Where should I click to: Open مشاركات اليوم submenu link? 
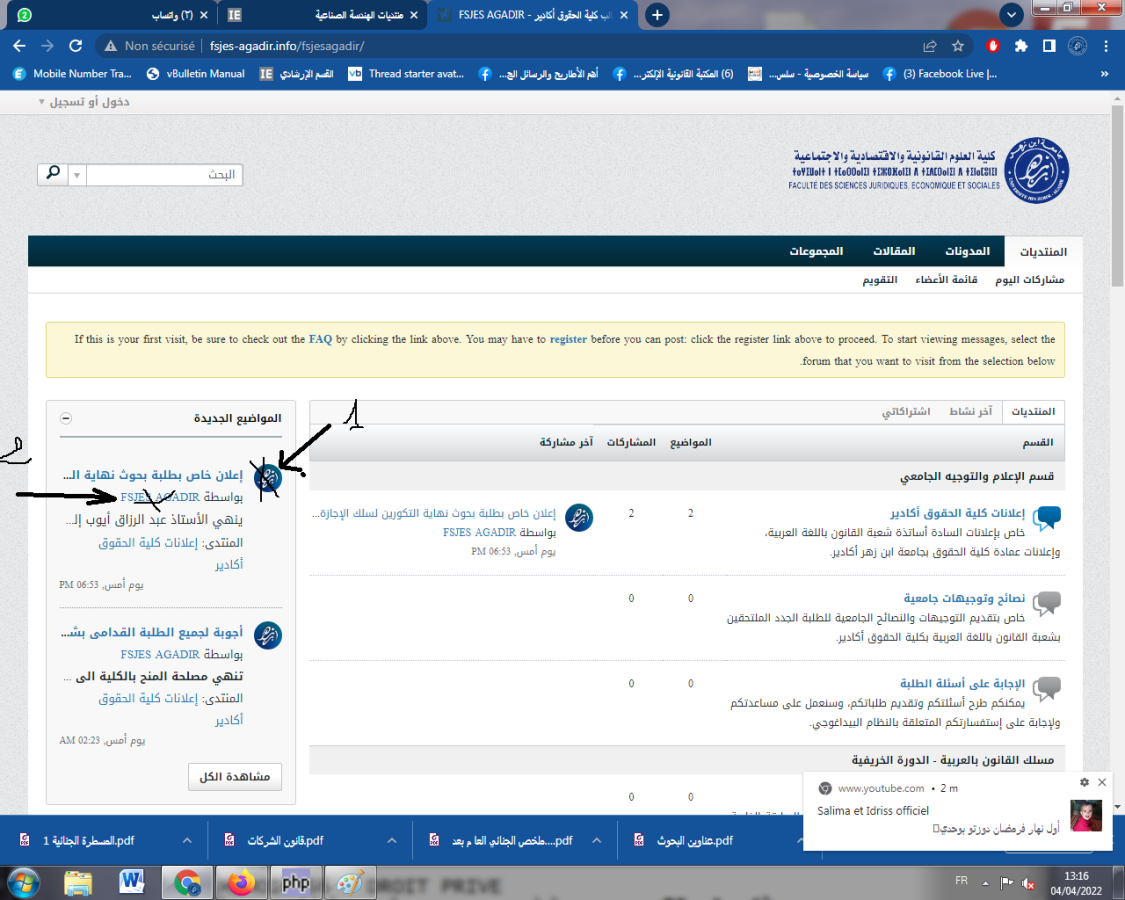point(1030,279)
